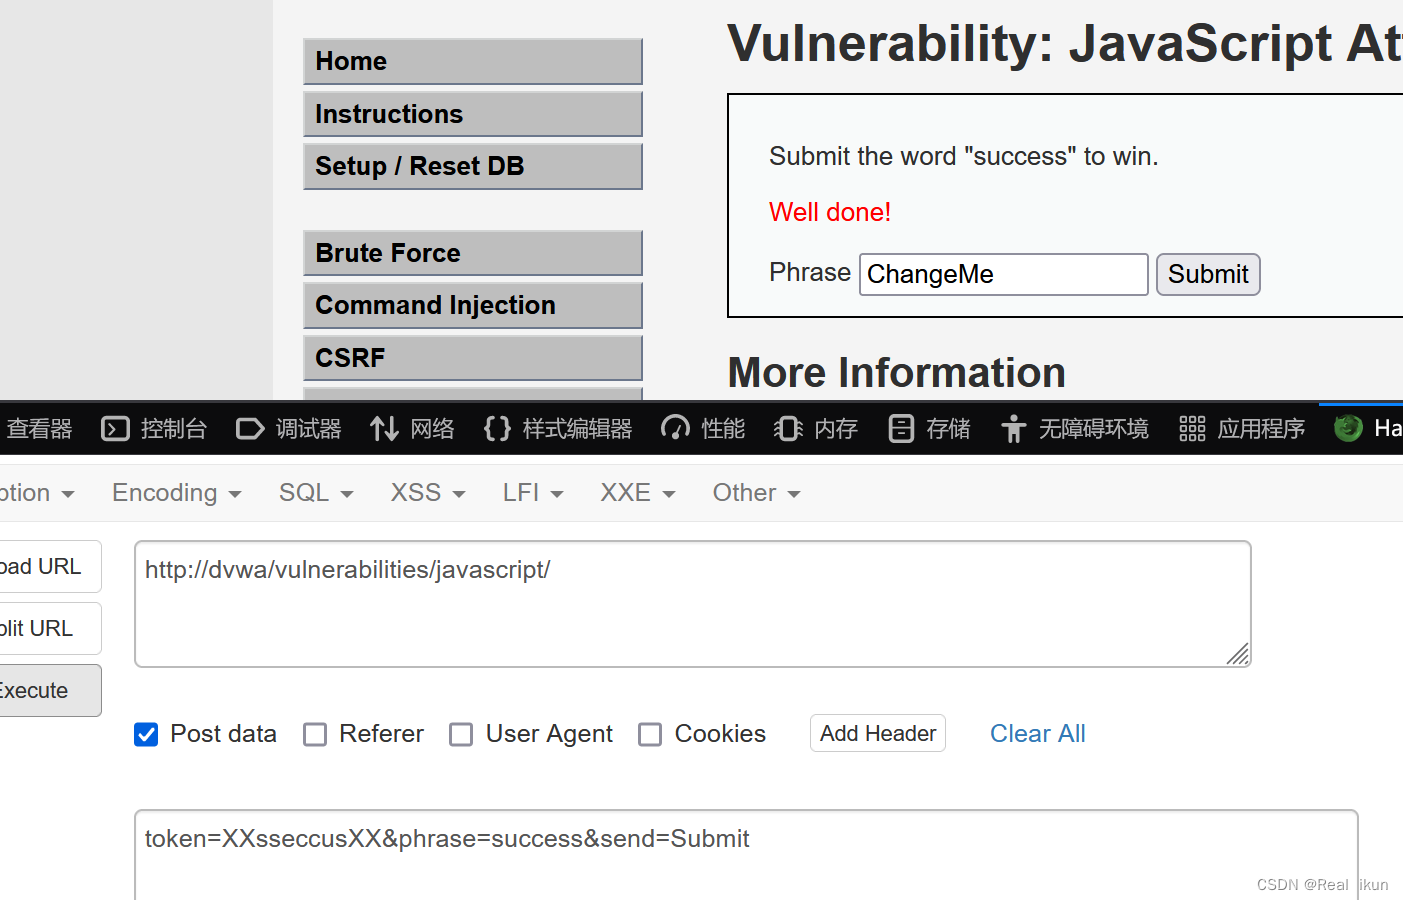Open Setup / Reset DB page
1403x900 pixels.
point(473,167)
